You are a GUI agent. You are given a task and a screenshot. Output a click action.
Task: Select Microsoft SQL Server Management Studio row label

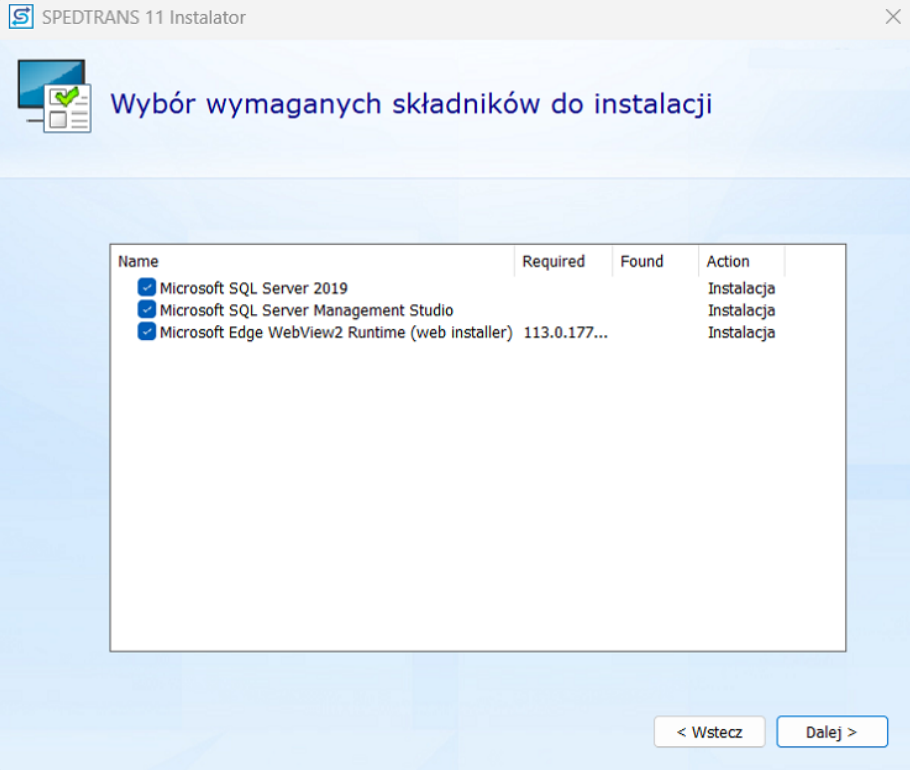tap(306, 311)
